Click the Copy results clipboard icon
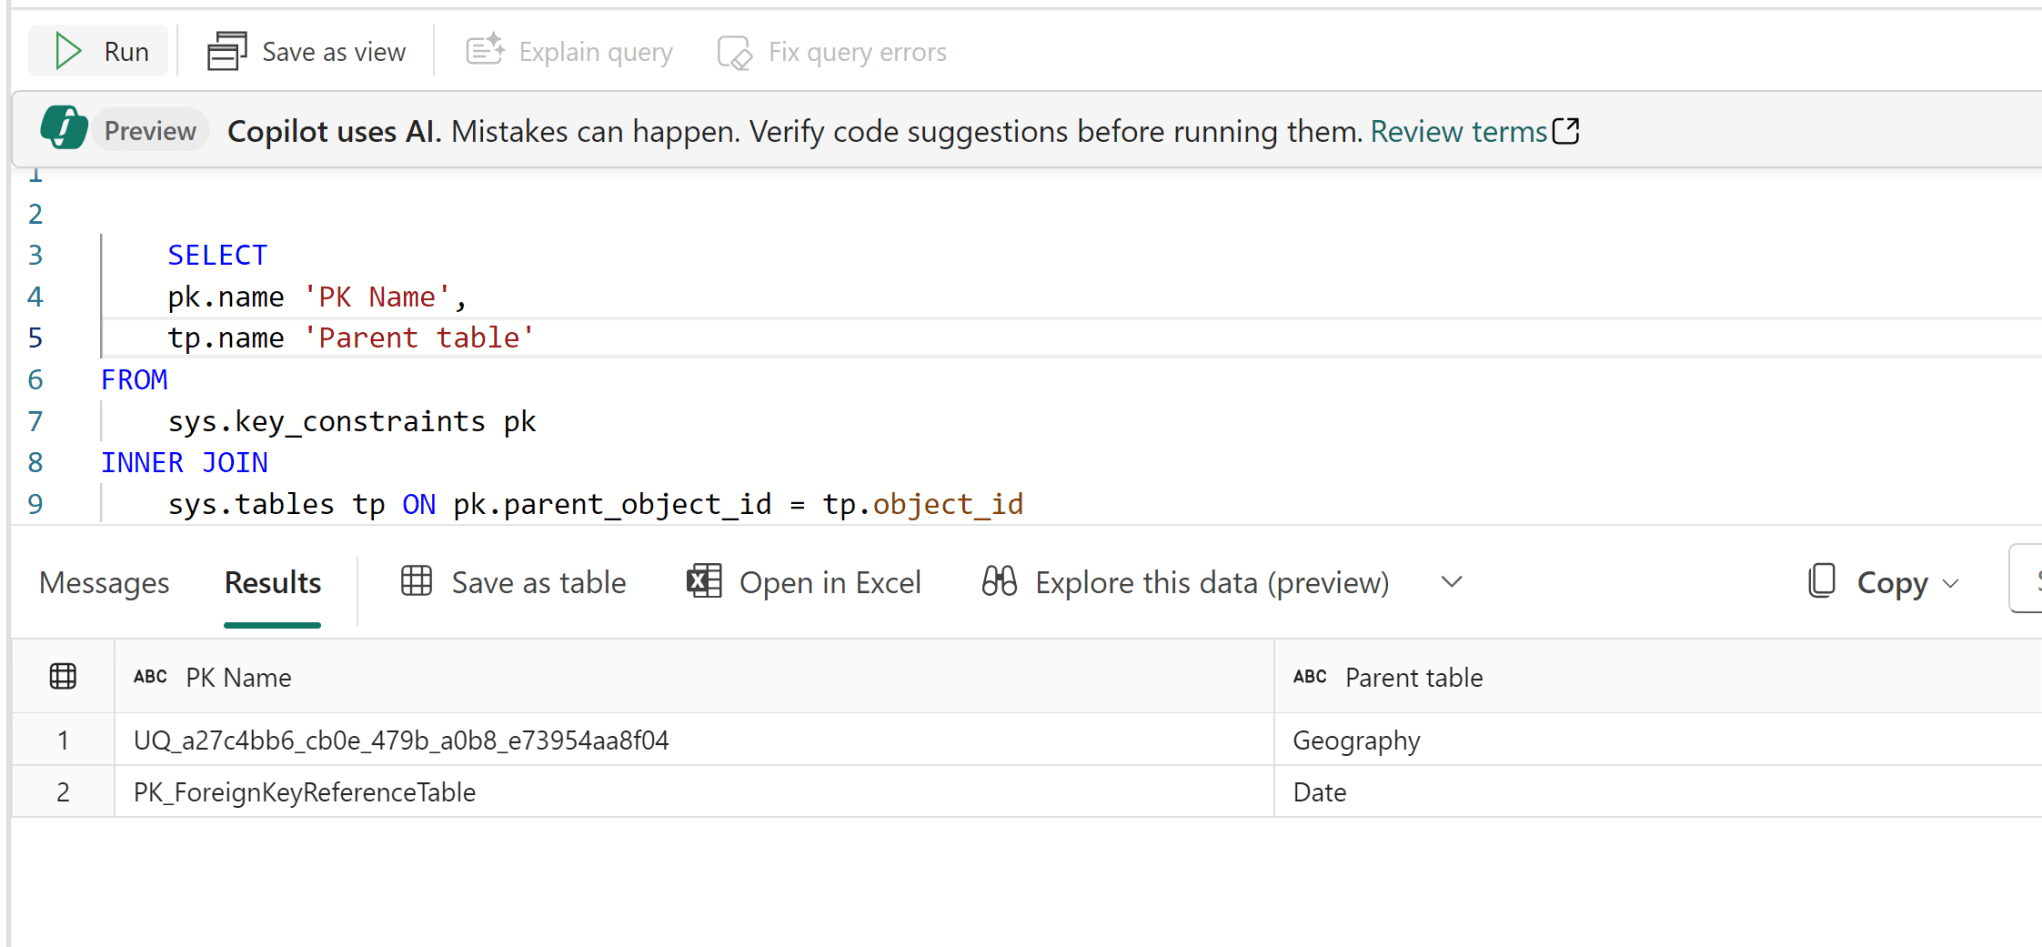 1822,581
